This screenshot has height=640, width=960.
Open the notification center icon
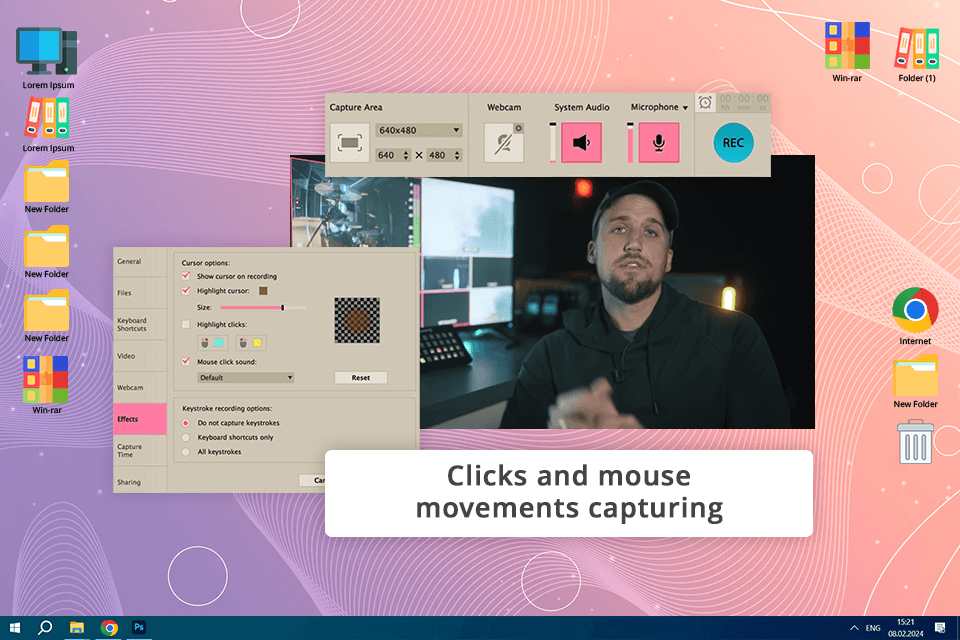click(940, 627)
